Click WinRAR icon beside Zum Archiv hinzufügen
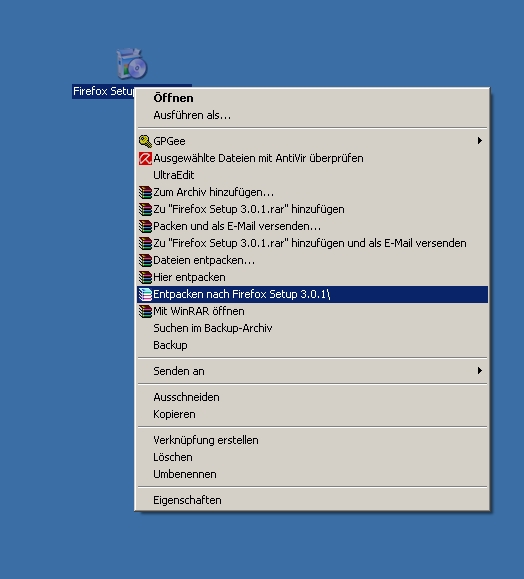Viewport: 524px width, 579px height. (145, 192)
